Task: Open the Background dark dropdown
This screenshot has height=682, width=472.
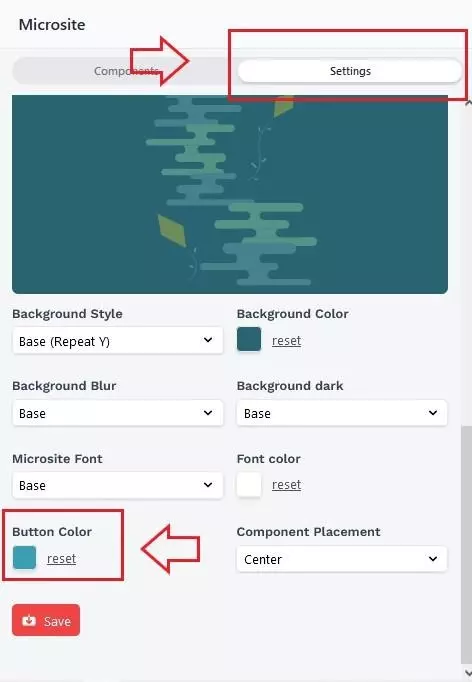Action: point(342,413)
